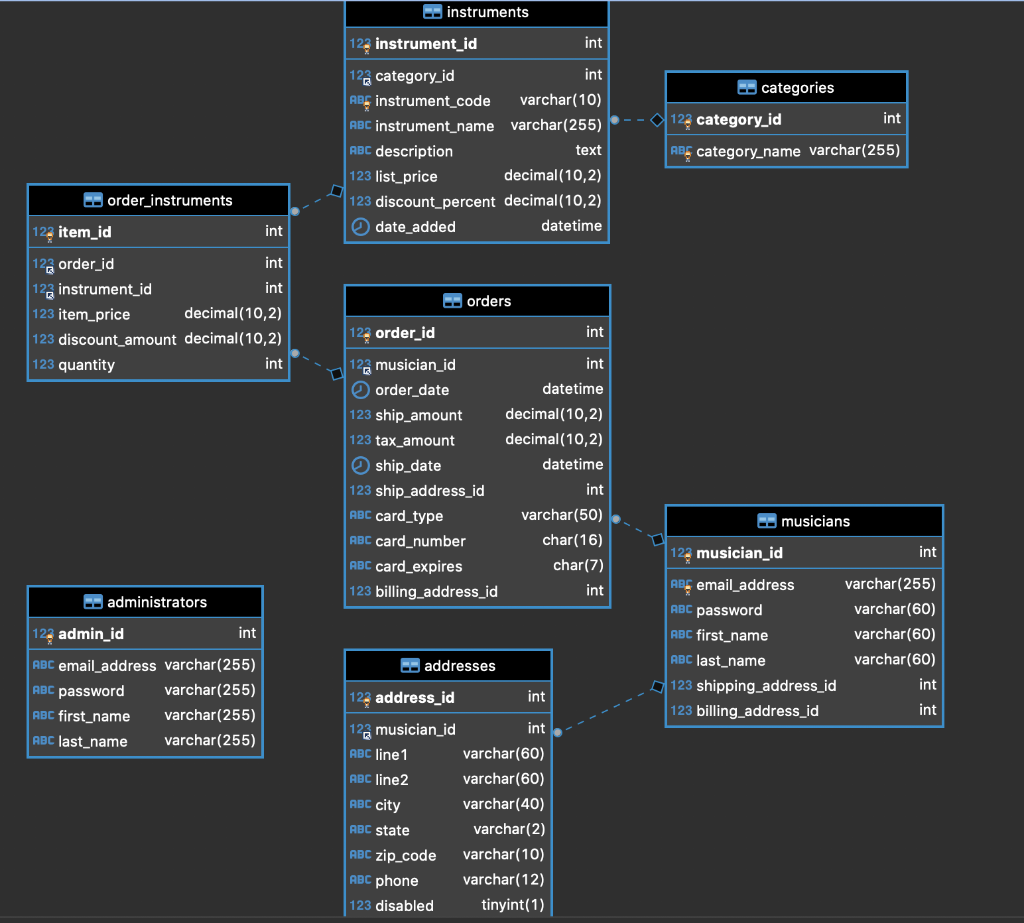
Task: Click the 123 icon beside disabled in addresses
Action: click(360, 905)
